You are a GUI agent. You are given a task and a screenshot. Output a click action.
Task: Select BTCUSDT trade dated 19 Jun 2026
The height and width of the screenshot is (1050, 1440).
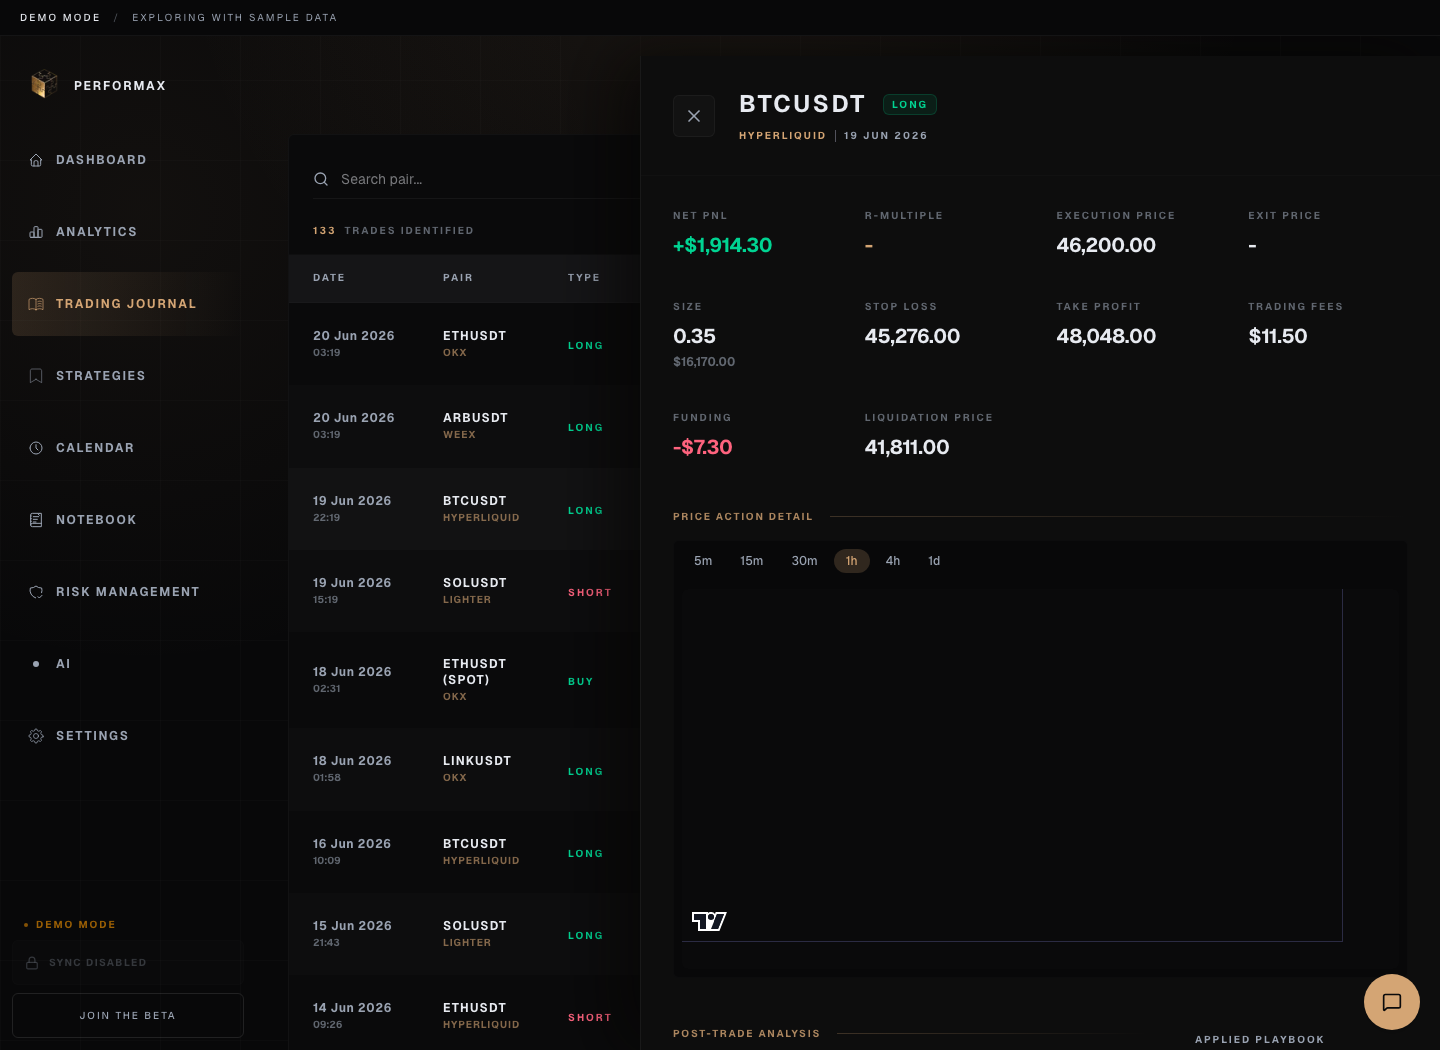pyautogui.click(x=464, y=509)
